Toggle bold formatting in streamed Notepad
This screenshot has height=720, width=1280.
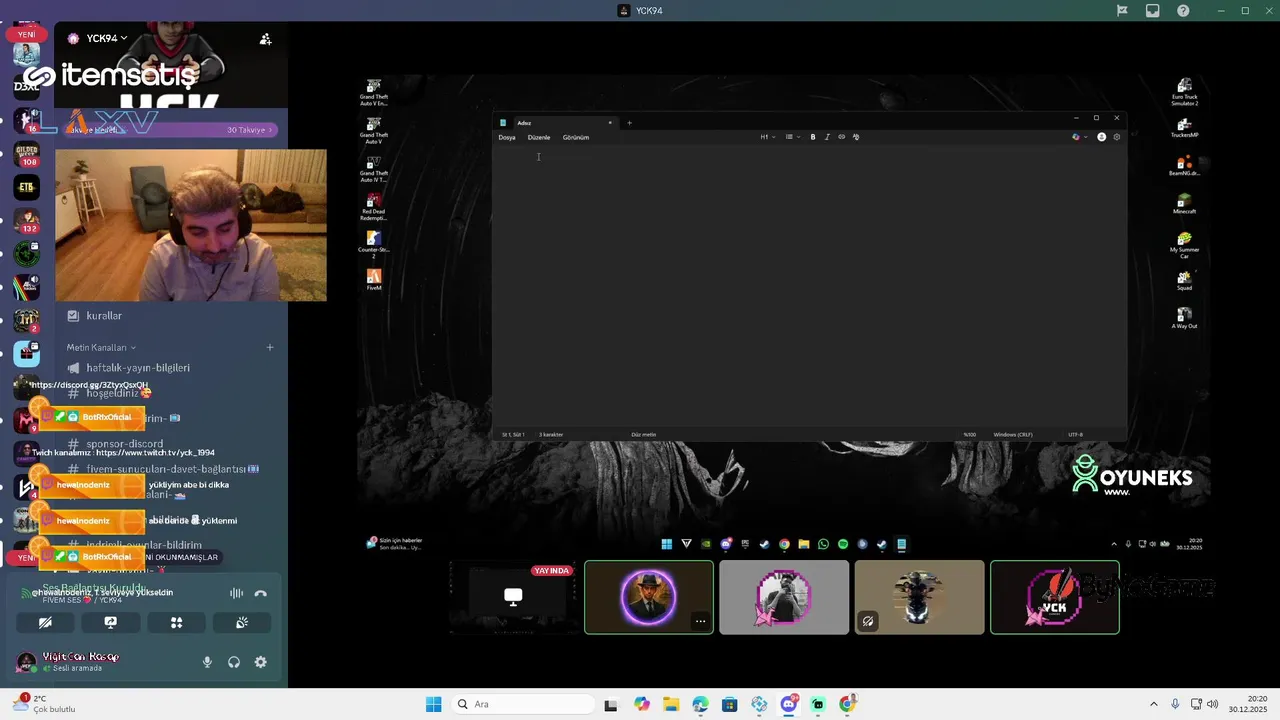coord(813,137)
